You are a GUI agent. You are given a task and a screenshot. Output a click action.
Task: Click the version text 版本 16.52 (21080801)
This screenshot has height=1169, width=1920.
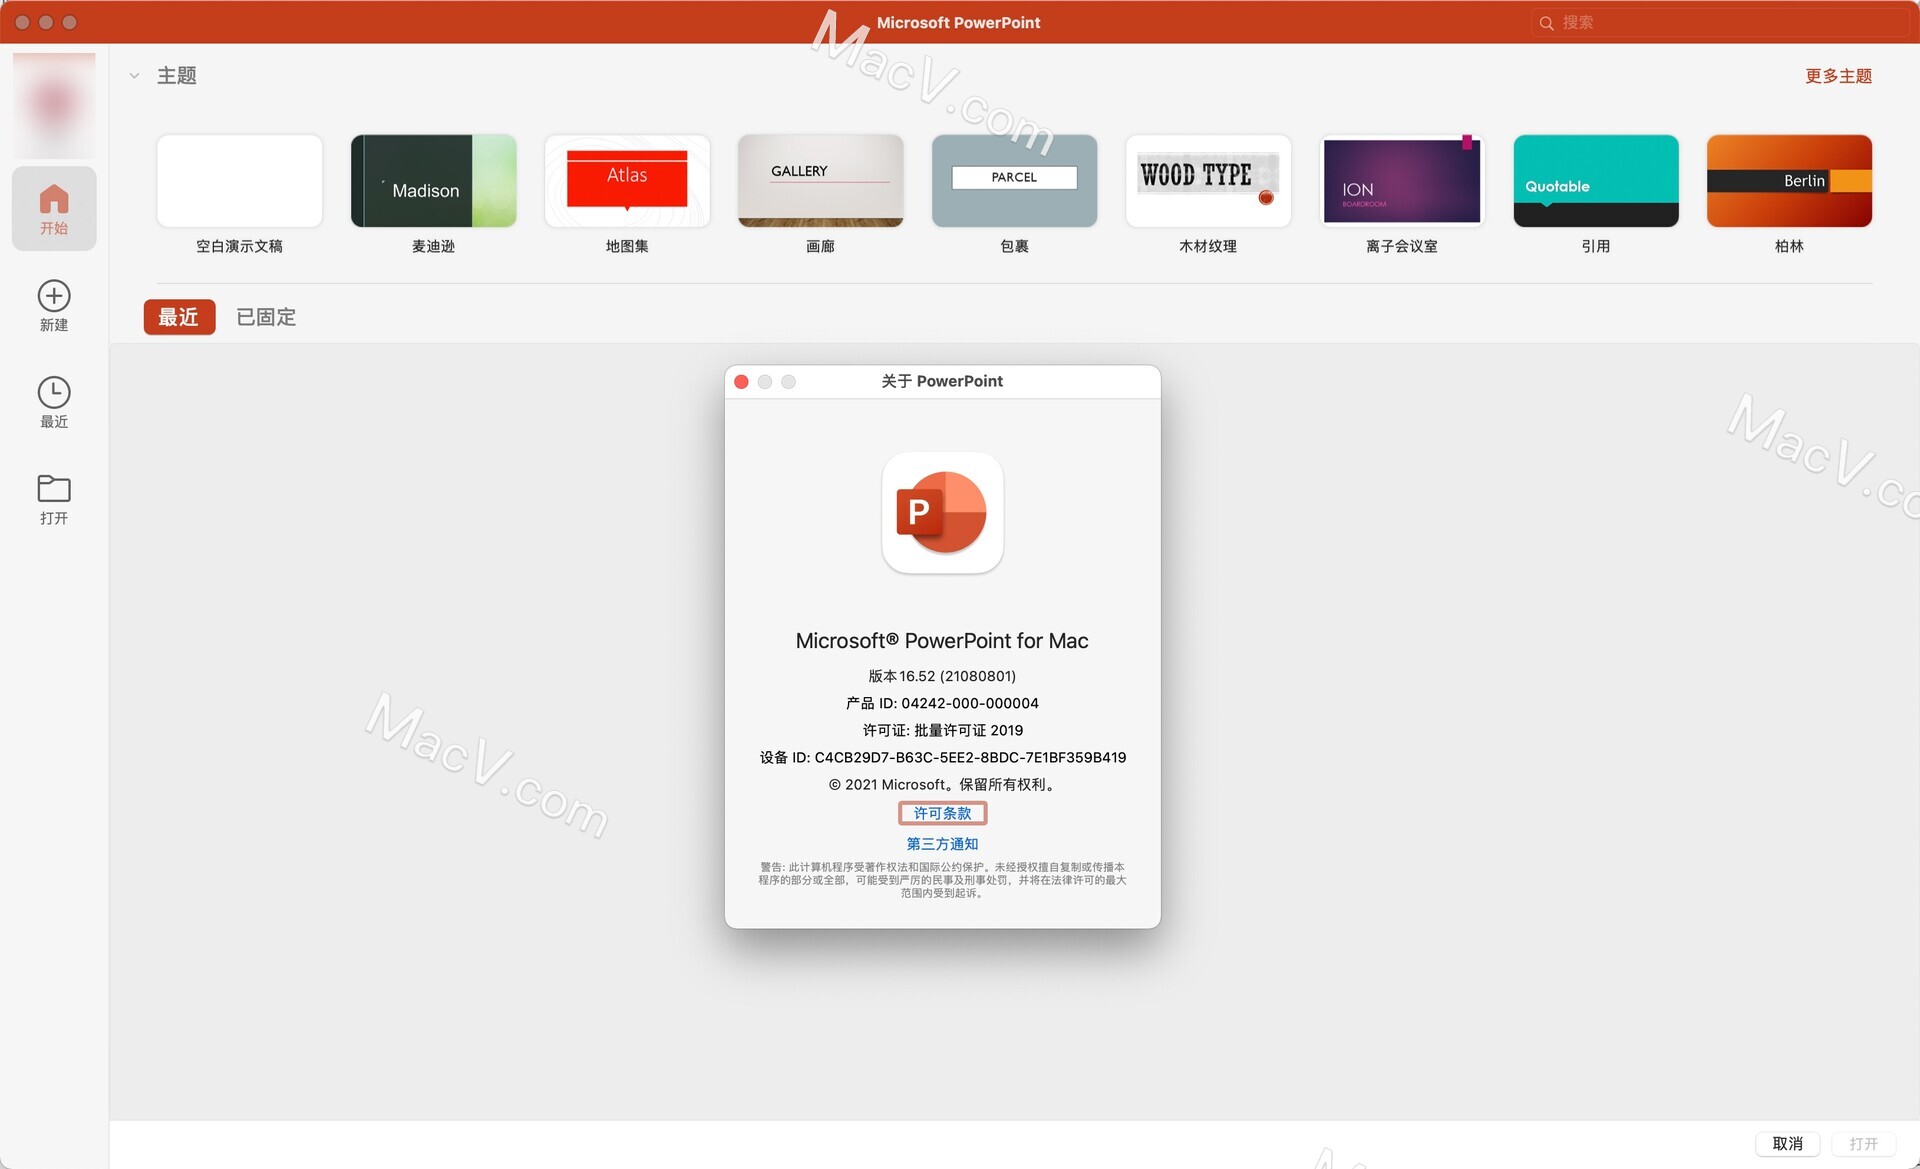pos(942,676)
